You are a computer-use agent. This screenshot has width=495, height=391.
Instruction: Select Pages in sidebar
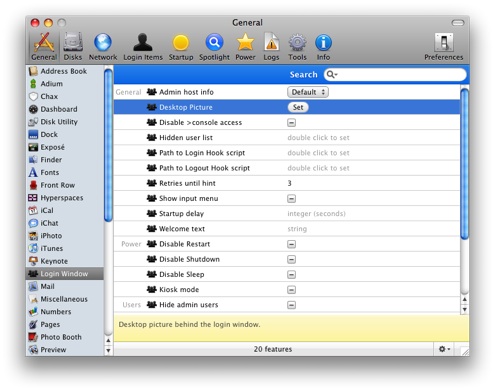click(x=64, y=324)
